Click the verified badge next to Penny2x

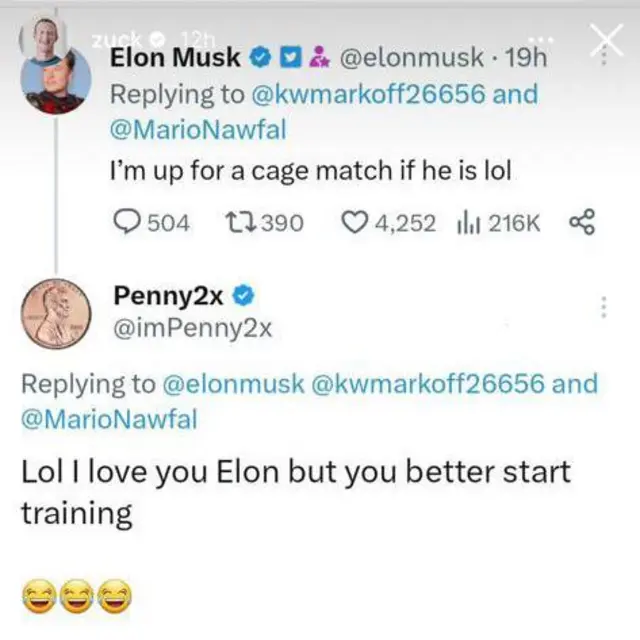point(242,295)
